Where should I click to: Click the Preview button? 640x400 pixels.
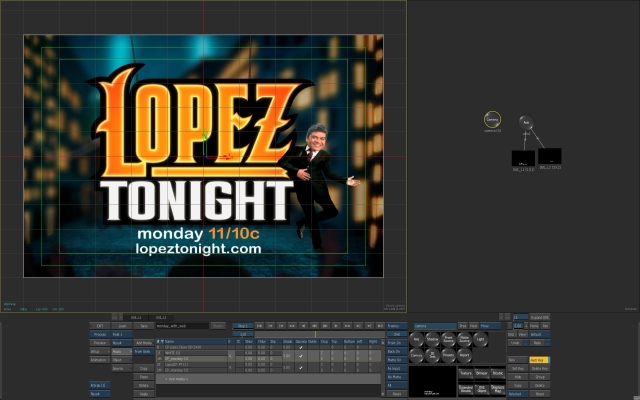(x=100, y=343)
